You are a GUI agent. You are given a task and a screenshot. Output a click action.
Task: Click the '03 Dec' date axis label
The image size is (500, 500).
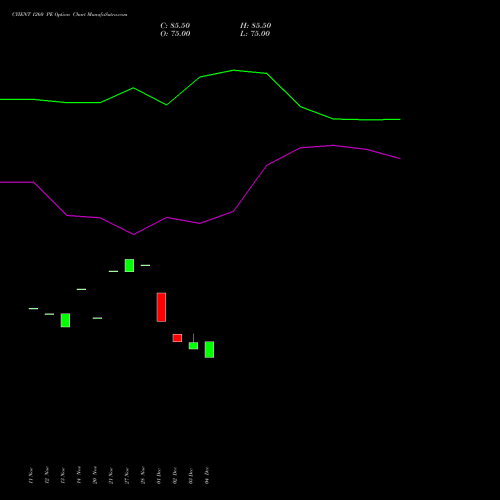(191, 475)
